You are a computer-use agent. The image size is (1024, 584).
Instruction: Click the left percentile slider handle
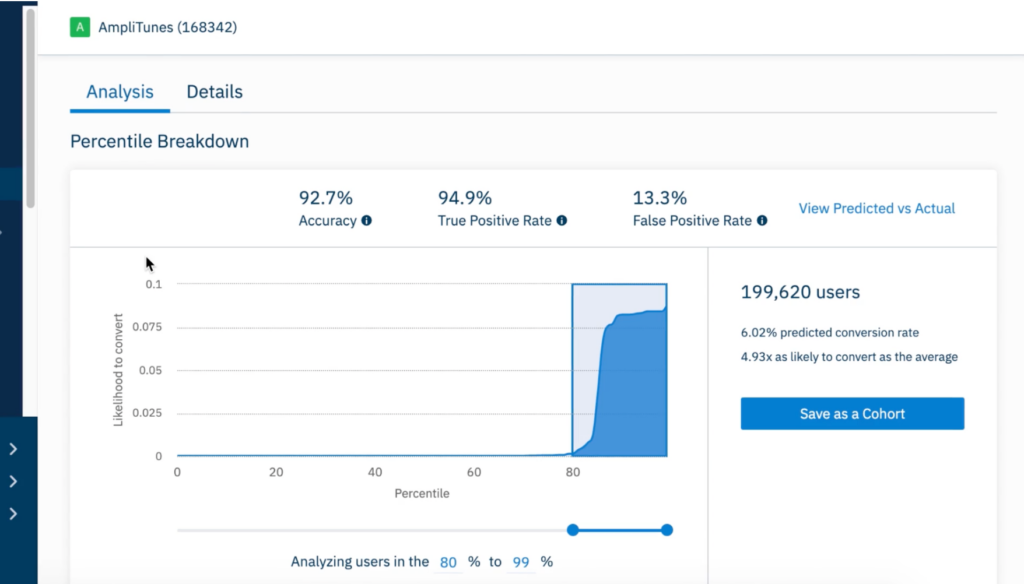coord(573,530)
